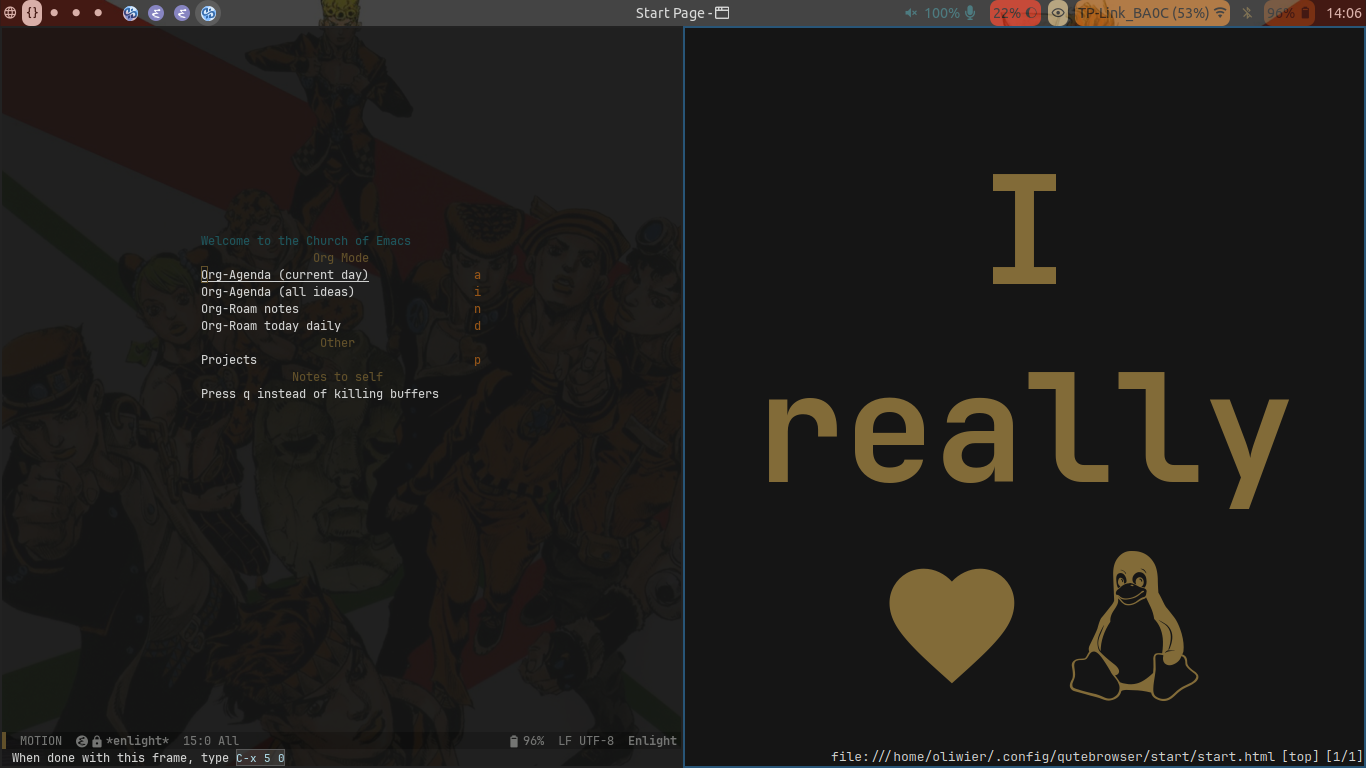The image size is (1366, 768).
Task: Open Org-Roam today daily entry
Action: click(x=271, y=326)
